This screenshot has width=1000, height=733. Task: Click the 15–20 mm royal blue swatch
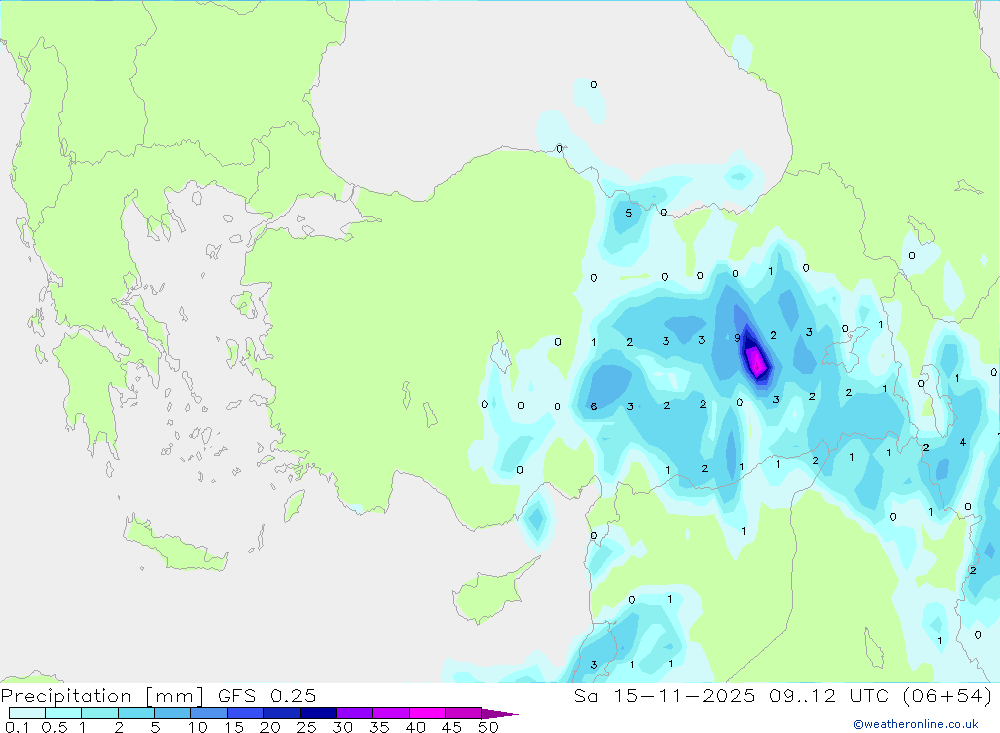[x=245, y=713]
